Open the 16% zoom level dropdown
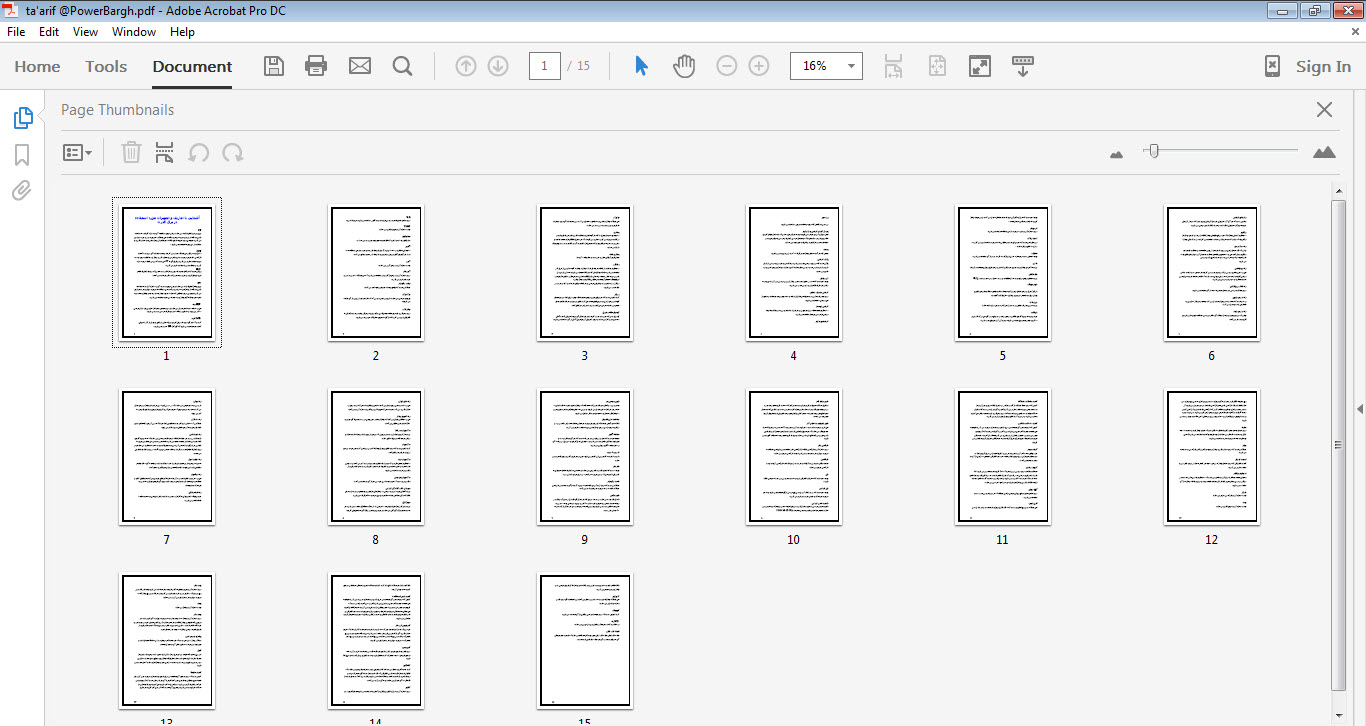 pyautogui.click(x=852, y=66)
